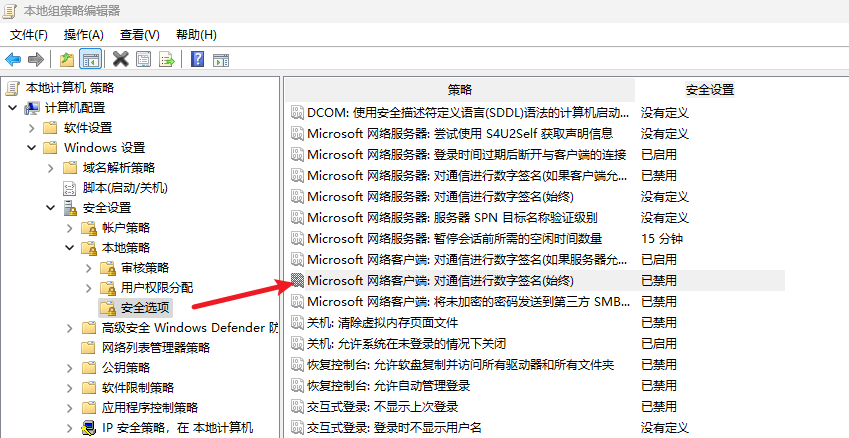Open the Properties toolbar icon
Image resolution: width=849 pixels, height=438 pixels.
(143, 59)
